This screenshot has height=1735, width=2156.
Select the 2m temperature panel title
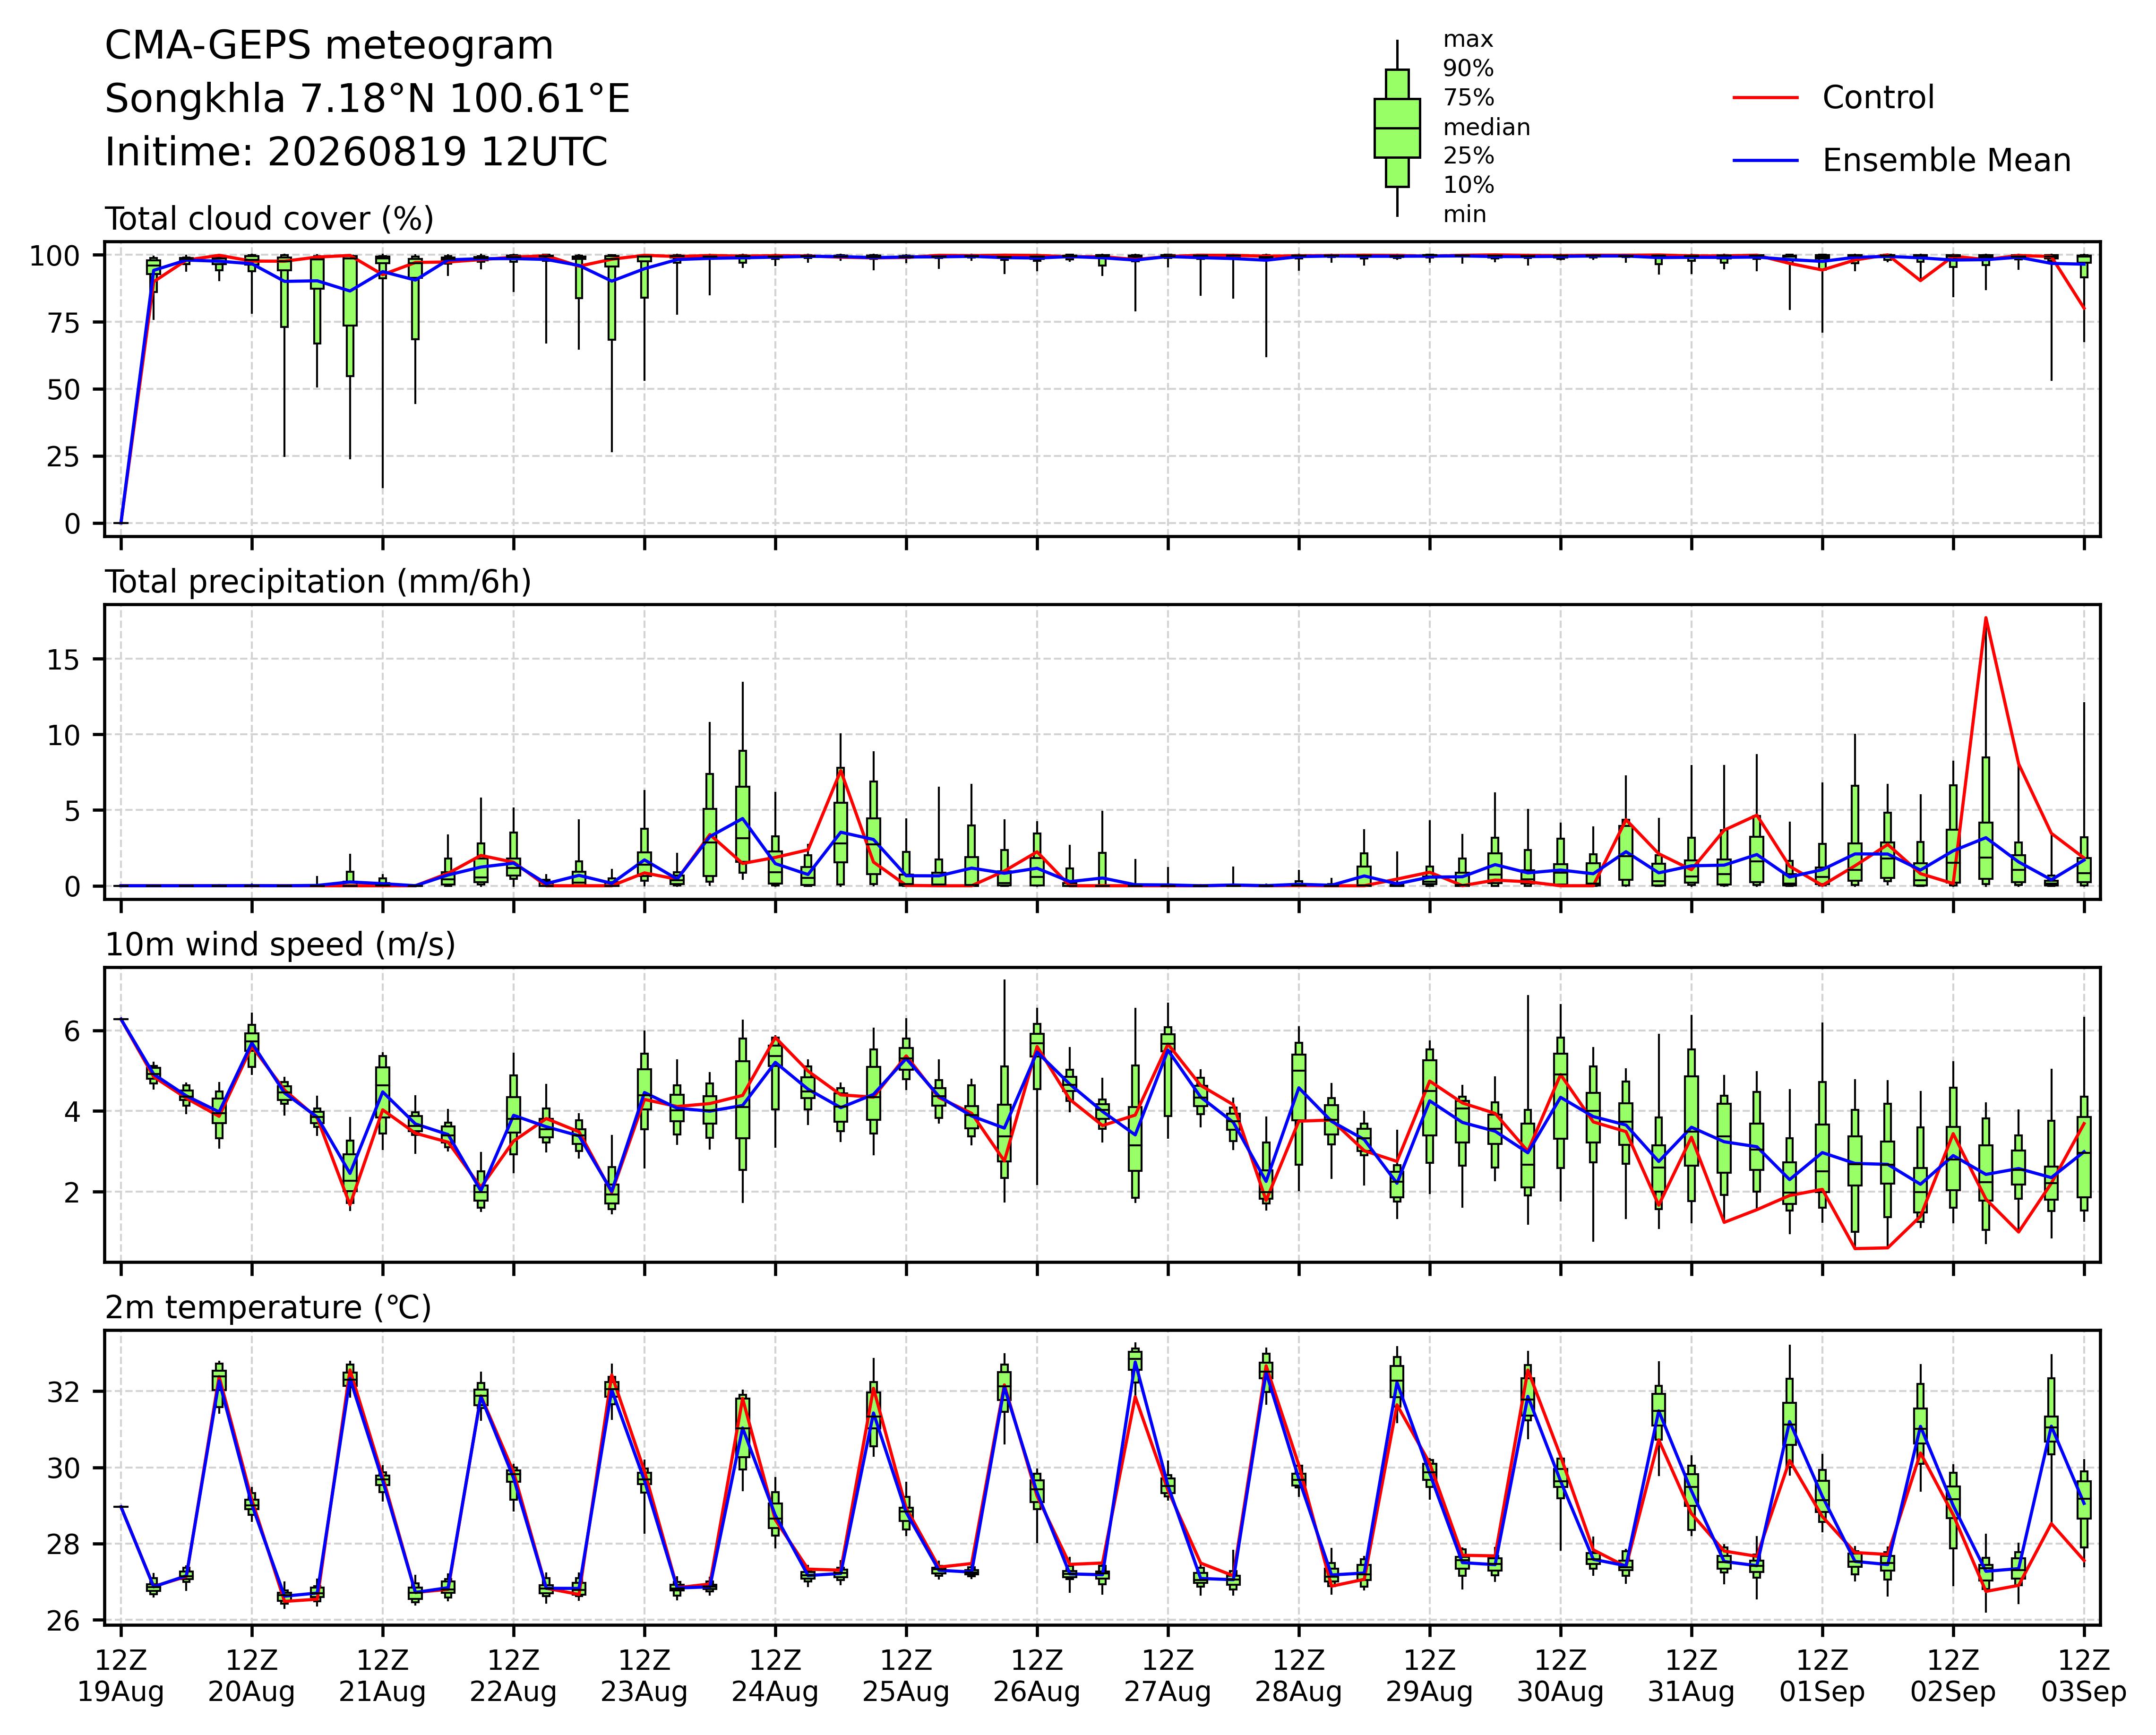268,1308
